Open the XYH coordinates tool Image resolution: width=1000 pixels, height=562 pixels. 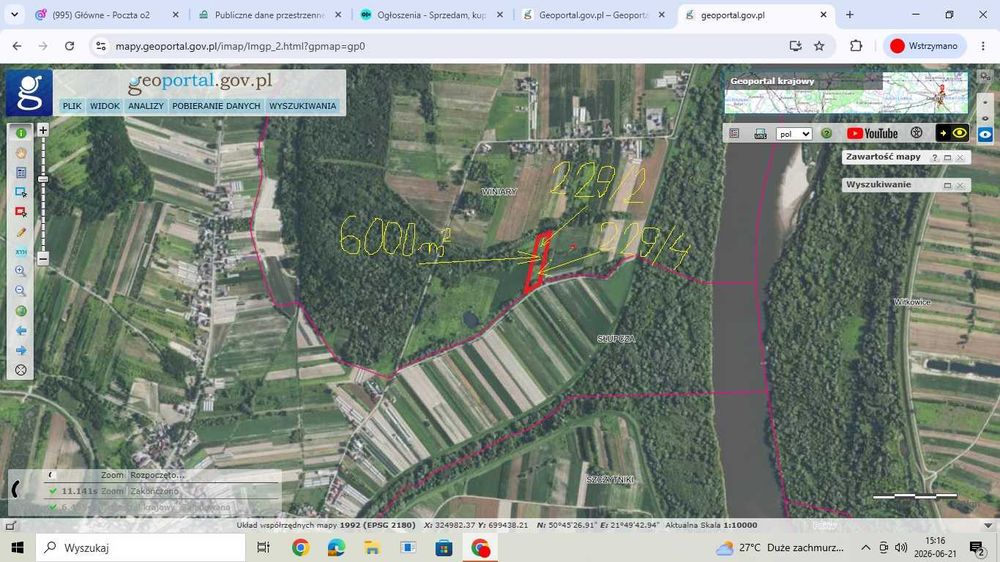coord(21,251)
